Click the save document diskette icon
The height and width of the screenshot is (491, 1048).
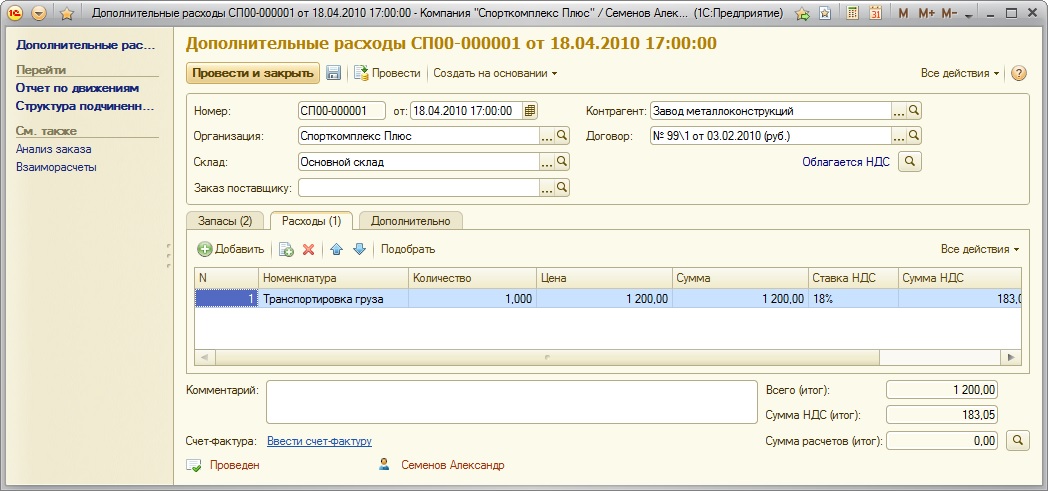tap(334, 73)
